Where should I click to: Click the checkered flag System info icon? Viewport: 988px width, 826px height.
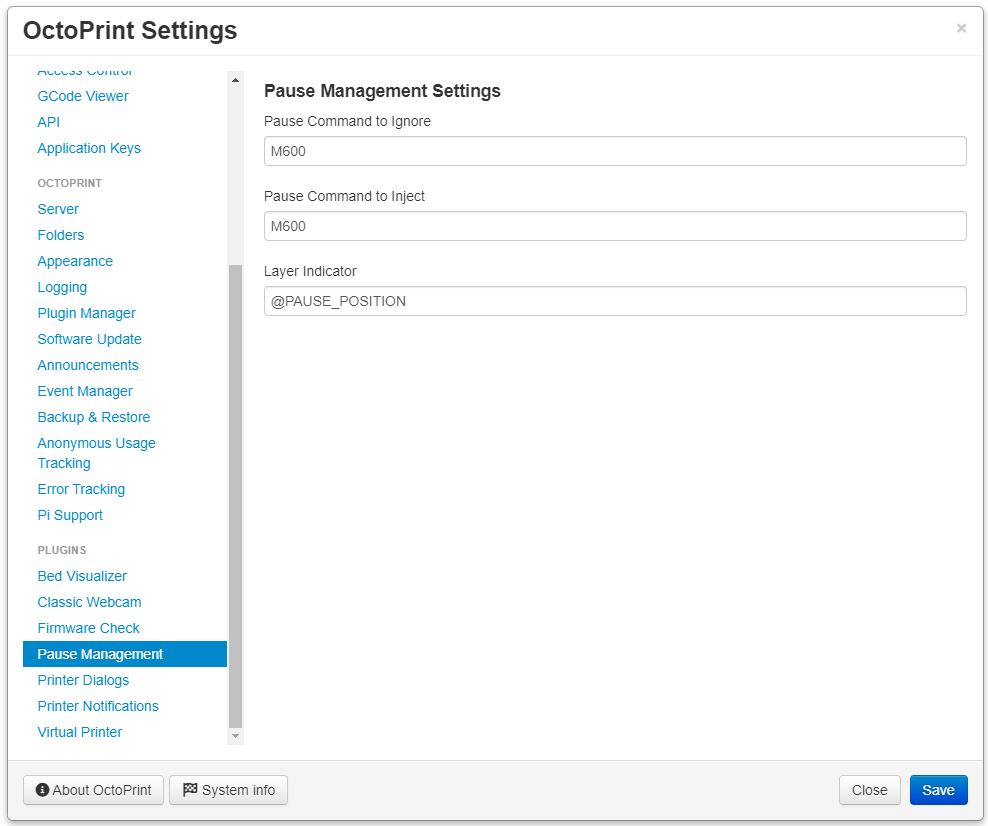[x=190, y=789]
